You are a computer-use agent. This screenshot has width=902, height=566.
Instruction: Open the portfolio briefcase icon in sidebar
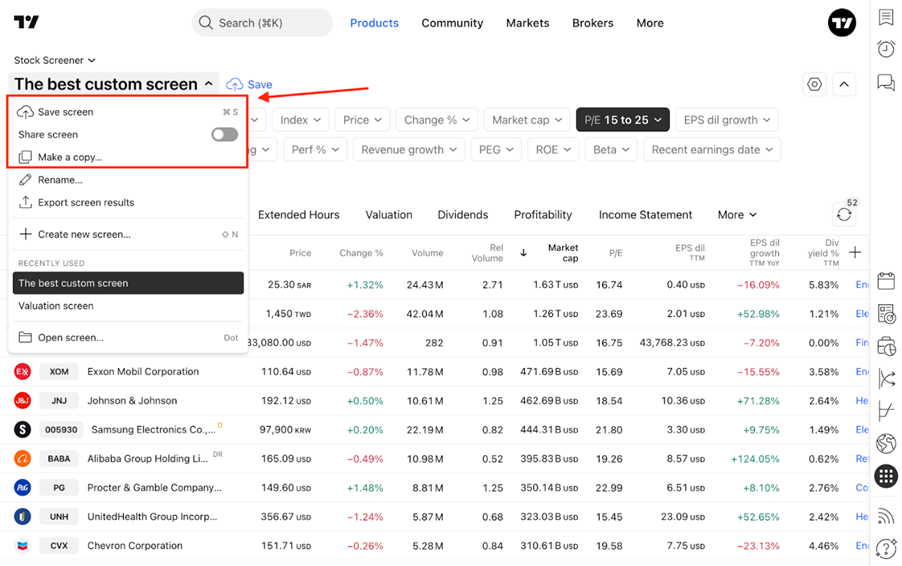tap(886, 347)
